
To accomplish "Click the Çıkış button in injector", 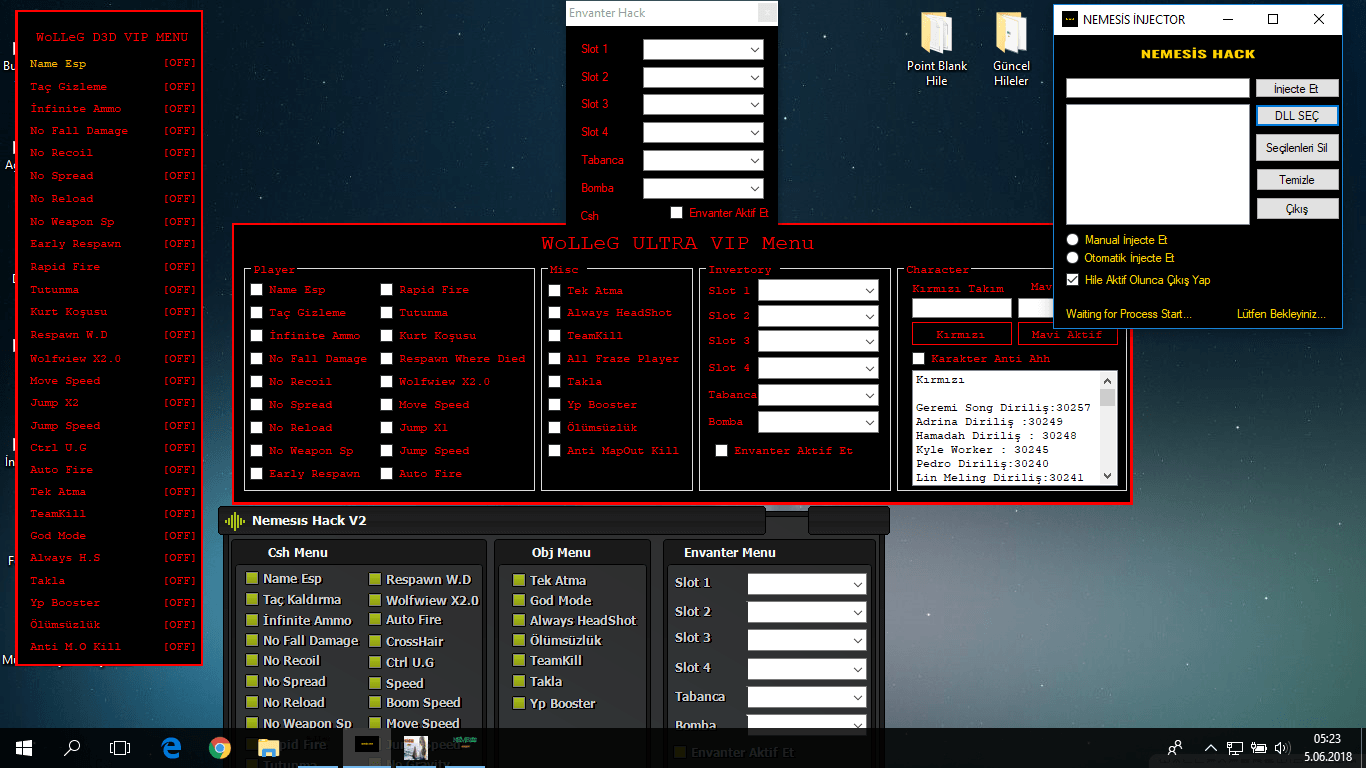I will click(1297, 209).
